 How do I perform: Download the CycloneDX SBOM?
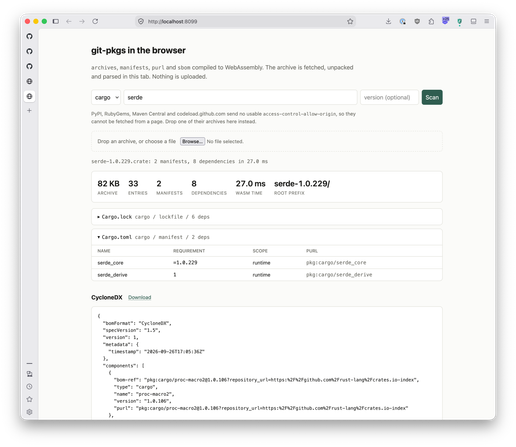click(x=140, y=297)
